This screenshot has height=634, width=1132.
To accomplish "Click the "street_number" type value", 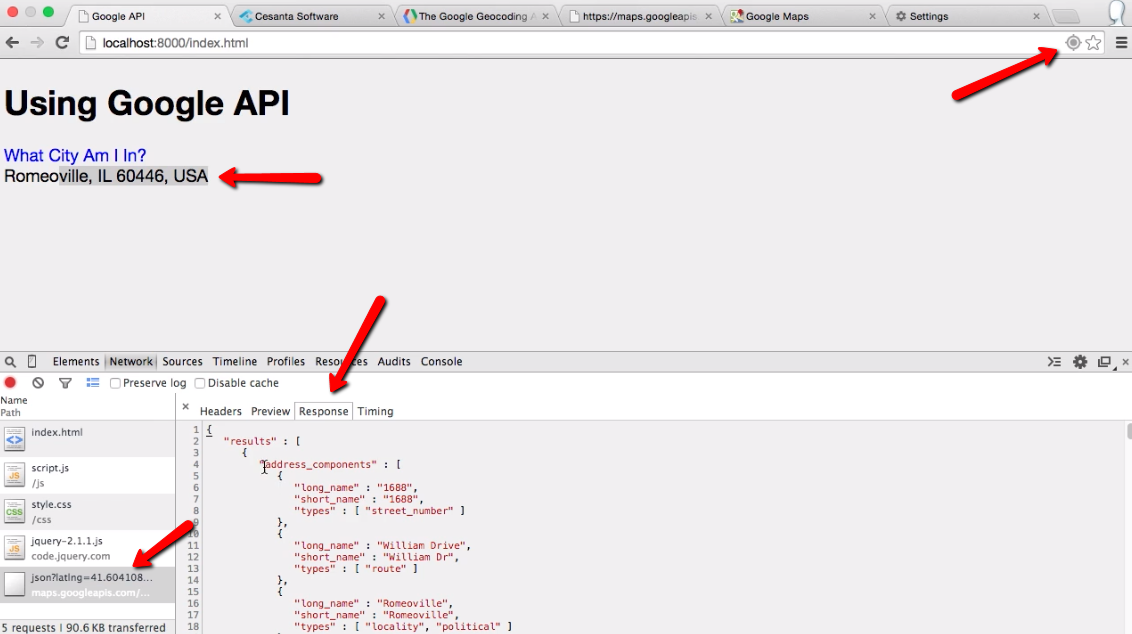I will pyautogui.click(x=409, y=511).
